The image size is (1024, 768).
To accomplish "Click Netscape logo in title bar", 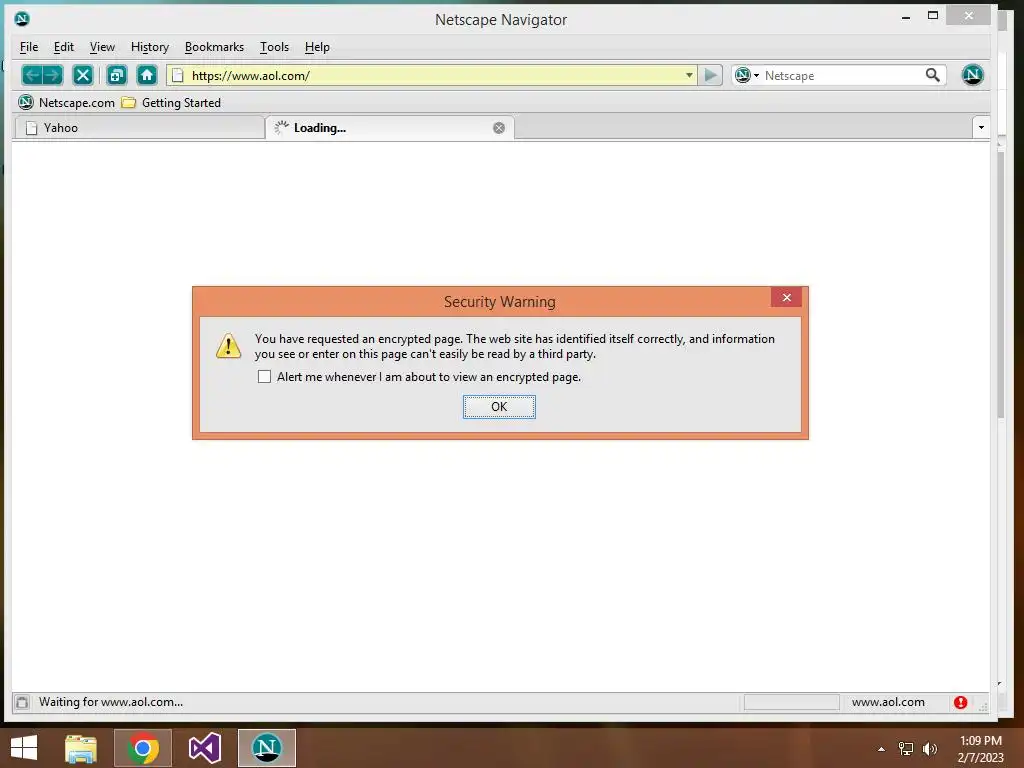I will pos(22,19).
